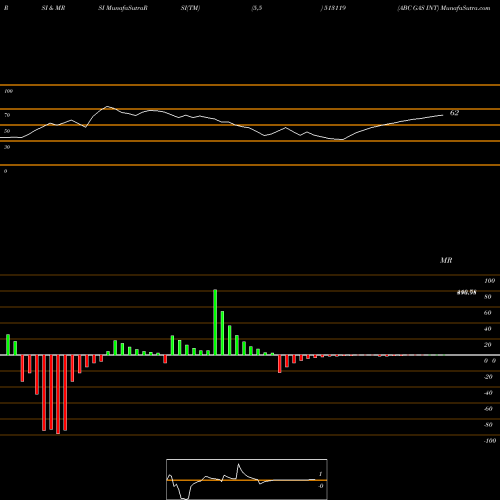500x500 pixels.
Task: Click the MR axis label -100
Action: (490, 441)
